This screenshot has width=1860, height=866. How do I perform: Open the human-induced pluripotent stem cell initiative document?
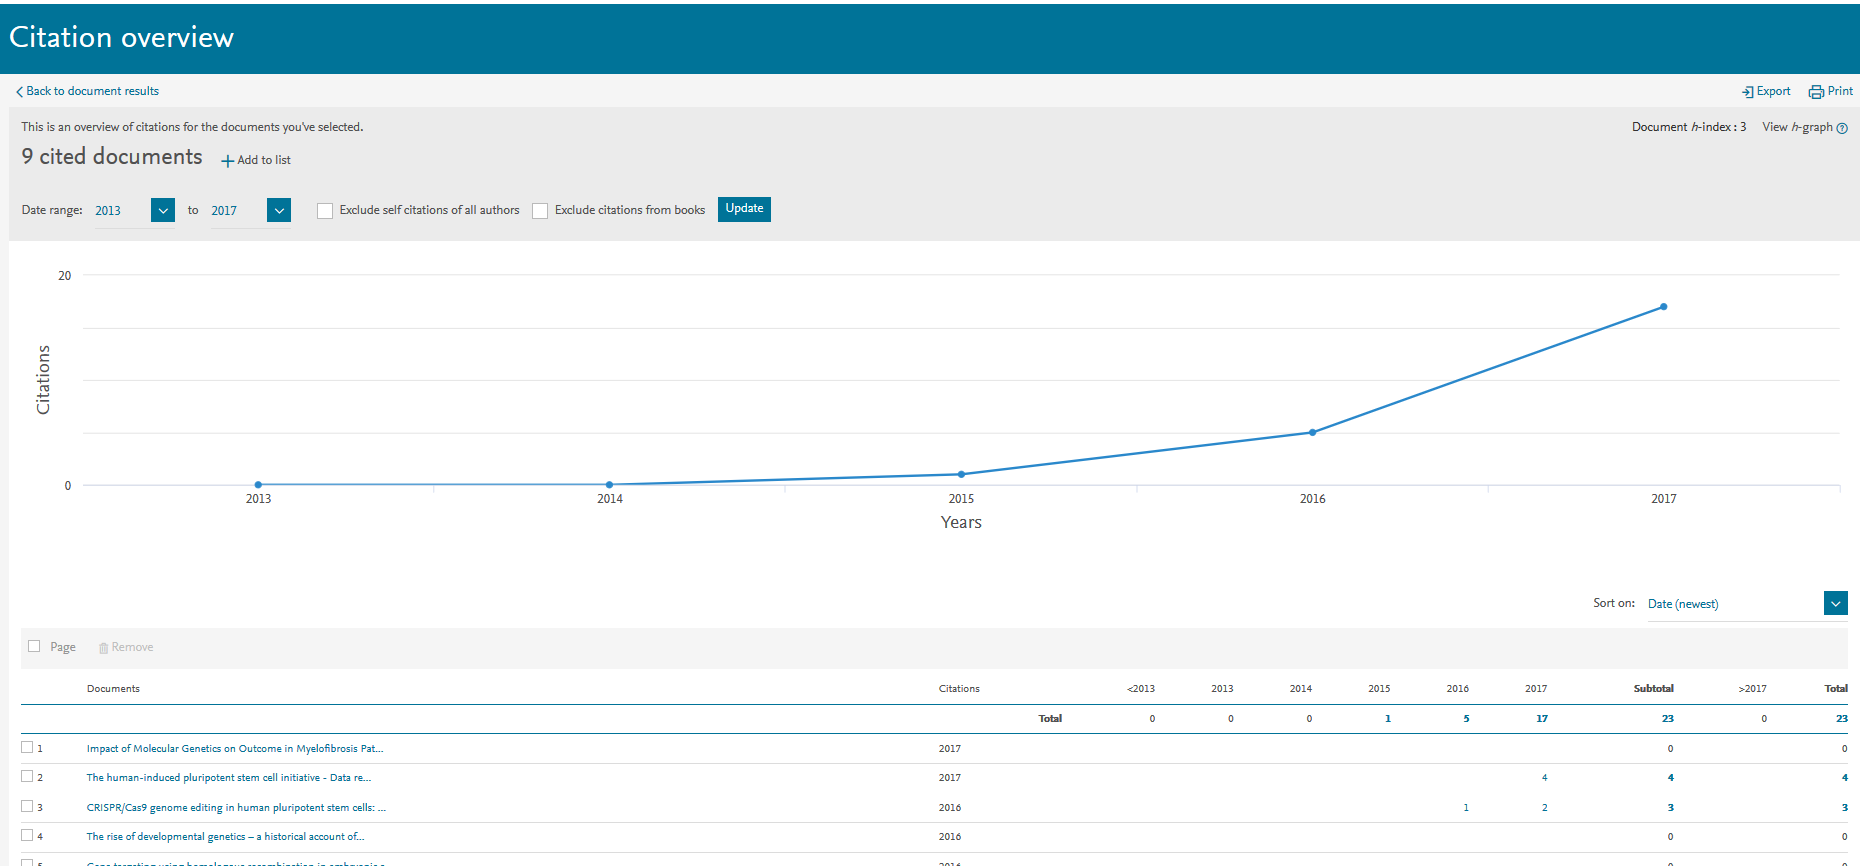tap(229, 777)
